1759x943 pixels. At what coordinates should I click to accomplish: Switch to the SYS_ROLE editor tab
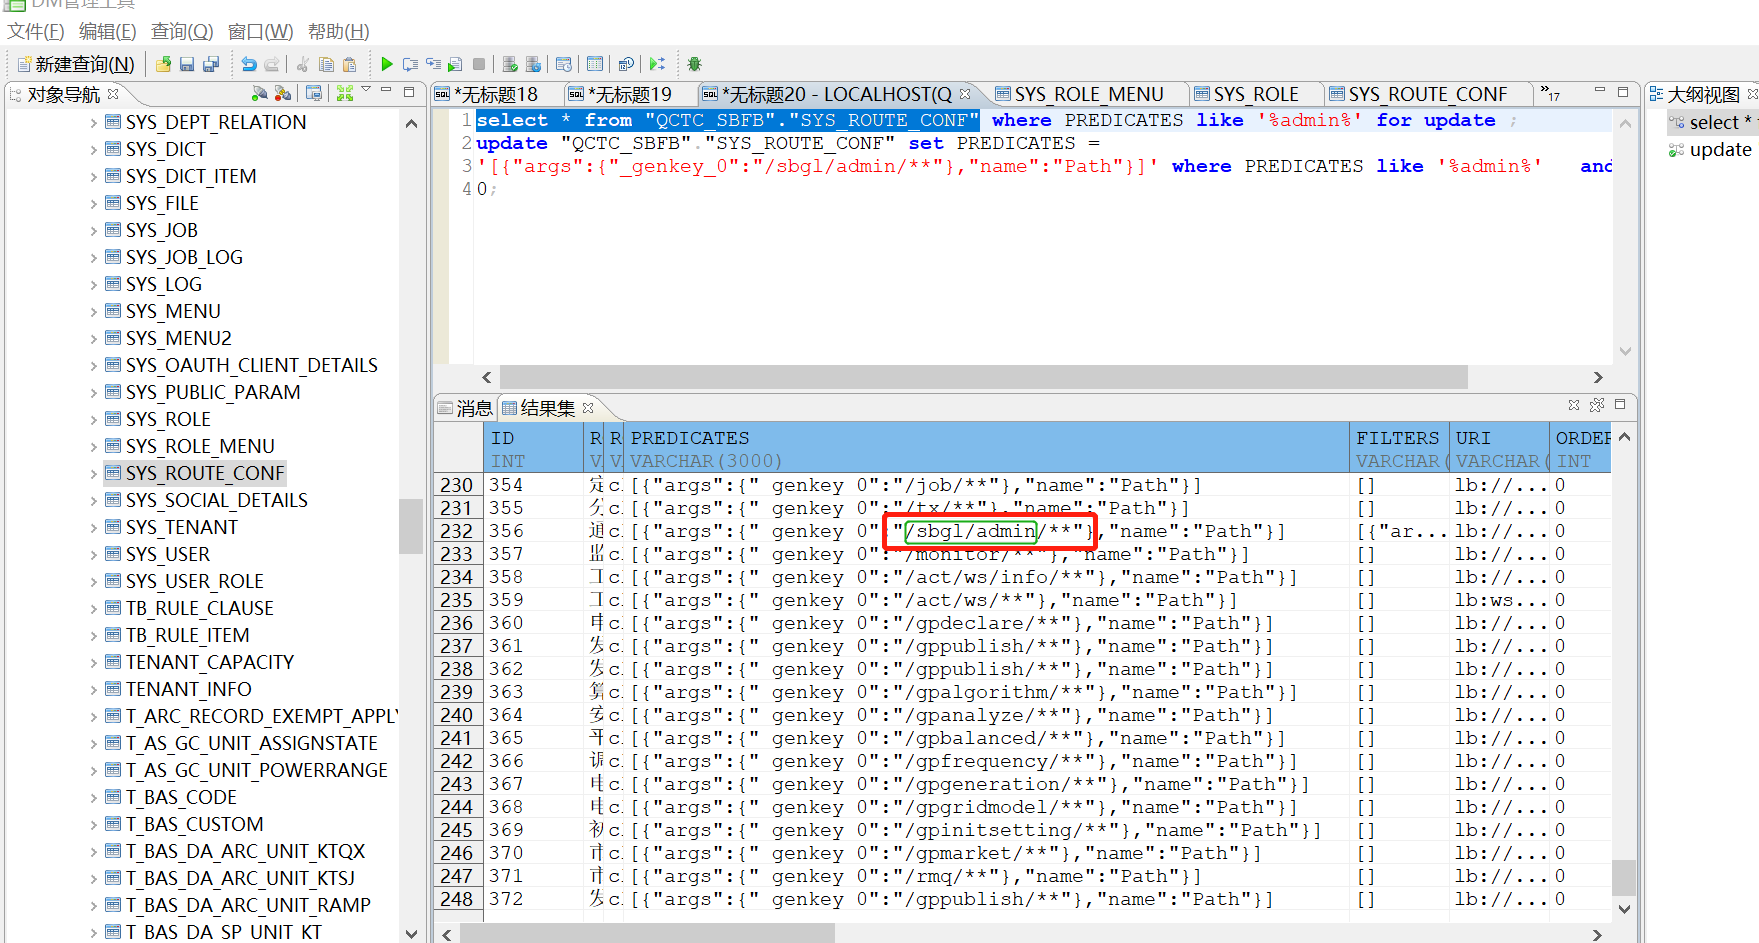[x=1255, y=94]
